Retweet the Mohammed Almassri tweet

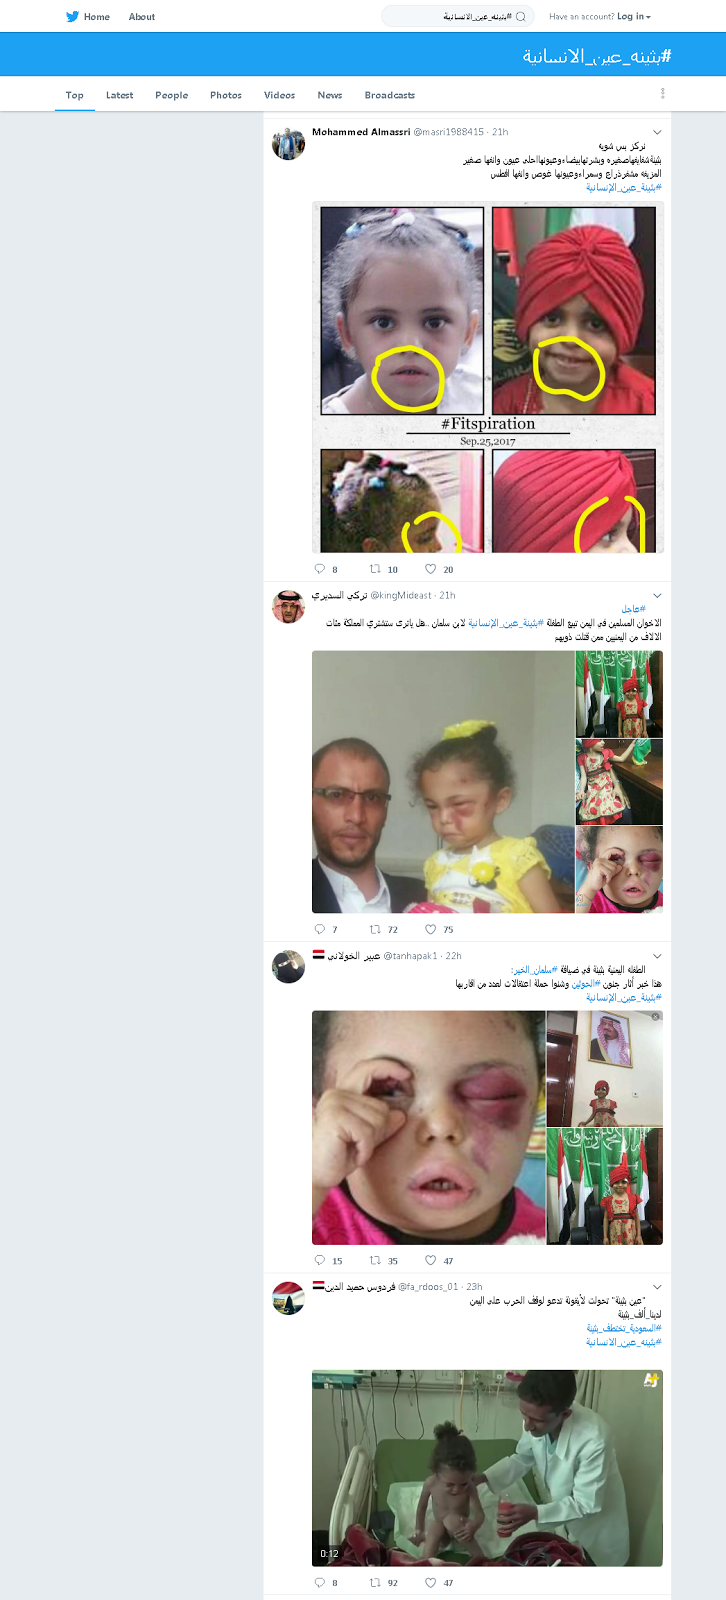pyautogui.click(x=376, y=569)
